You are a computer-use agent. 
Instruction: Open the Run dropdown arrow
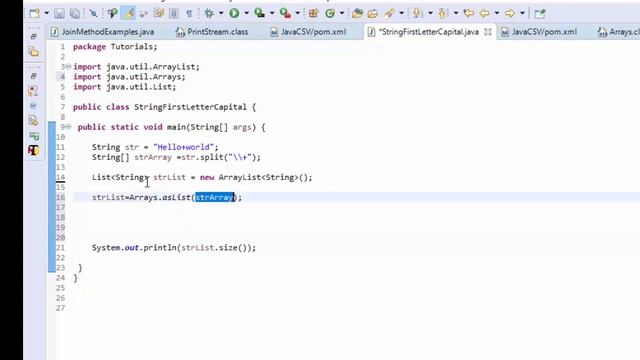pos(247,13)
